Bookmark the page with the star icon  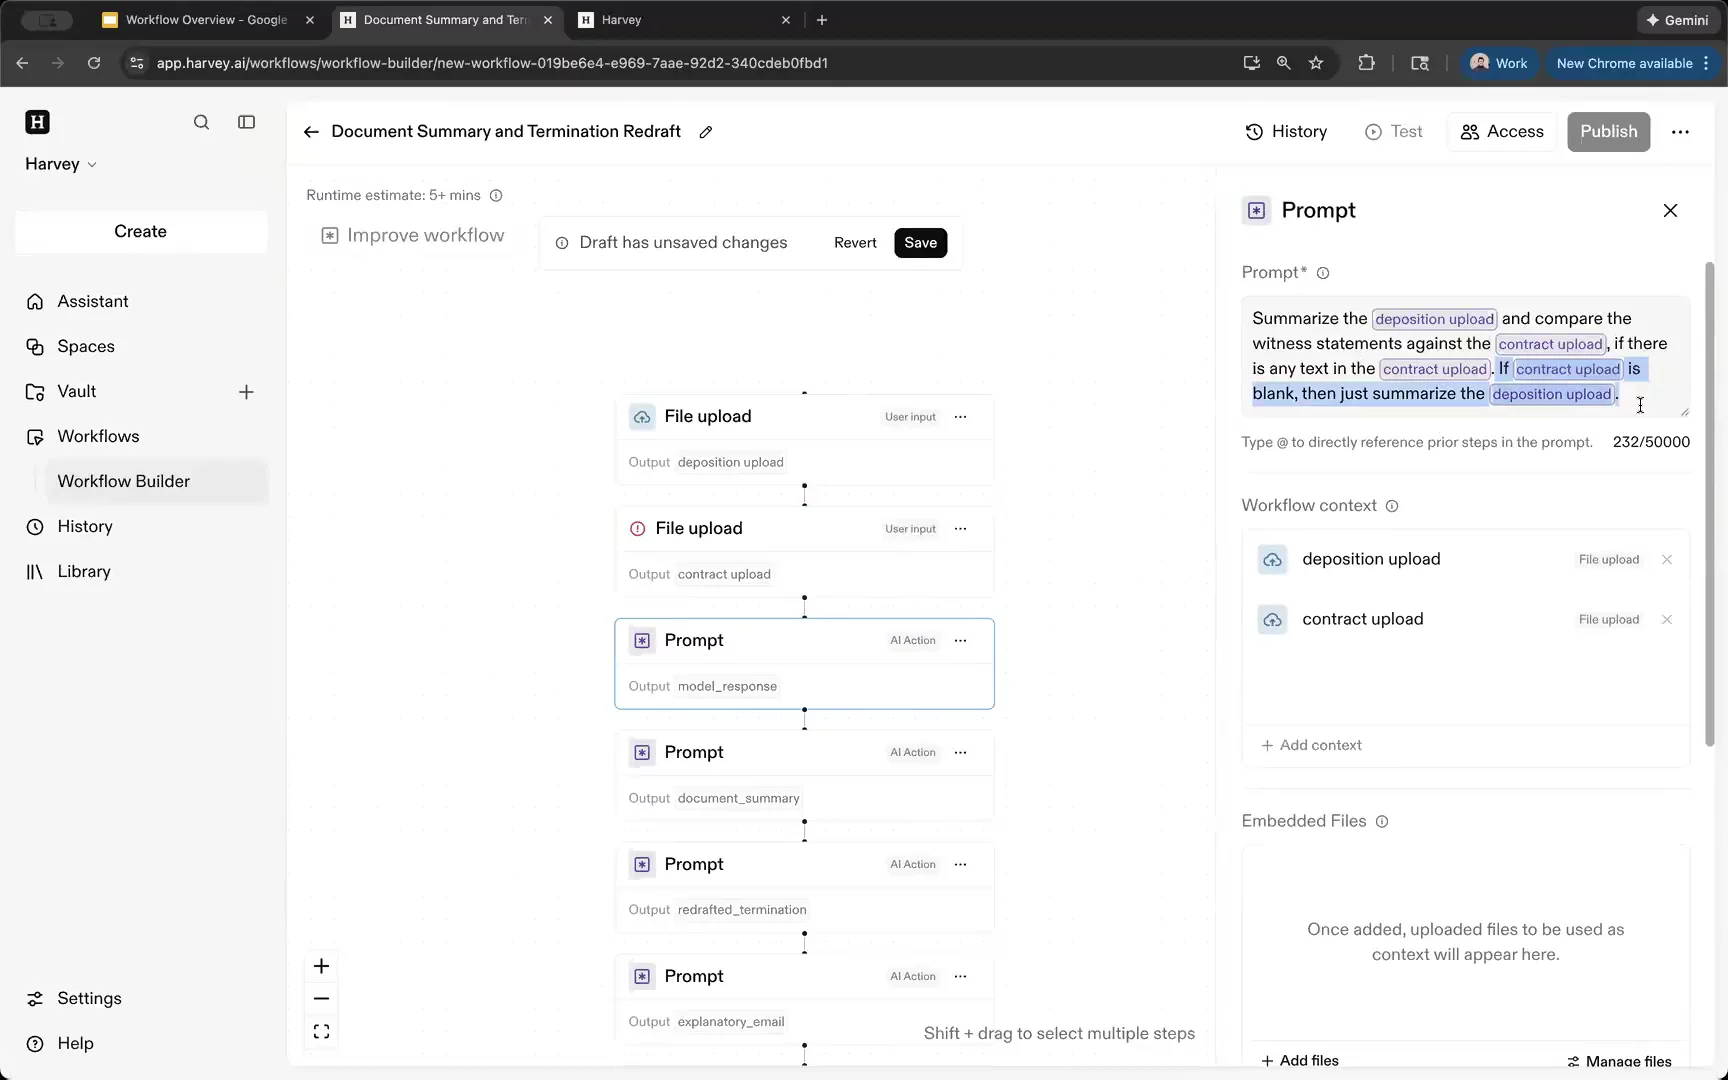click(1316, 62)
